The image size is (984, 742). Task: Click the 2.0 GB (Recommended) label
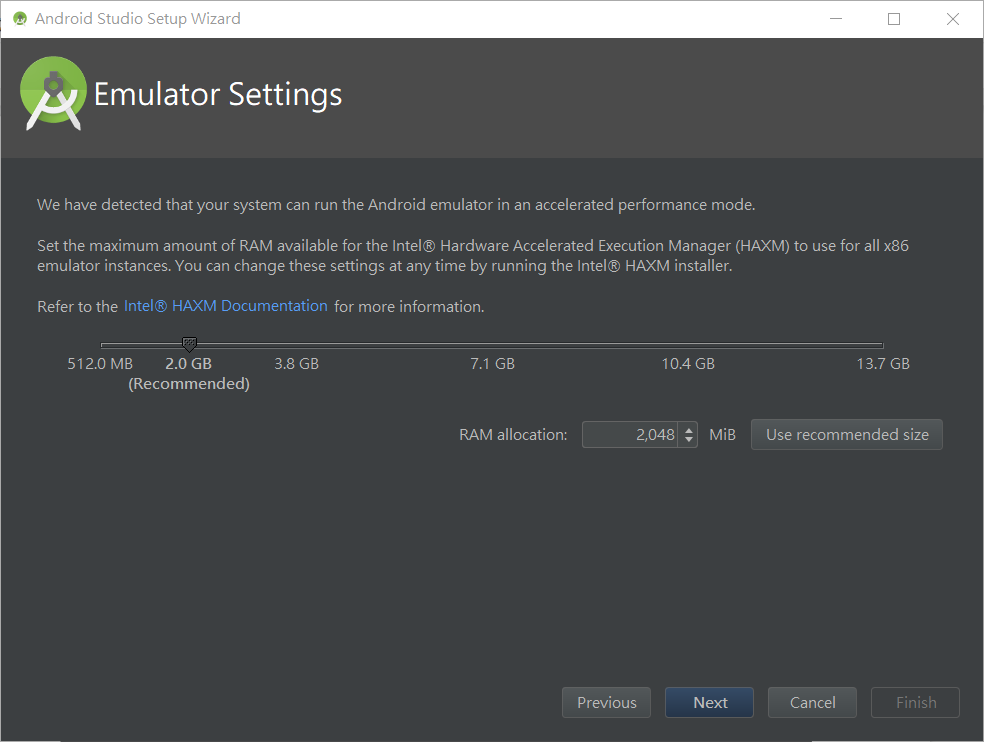point(189,374)
